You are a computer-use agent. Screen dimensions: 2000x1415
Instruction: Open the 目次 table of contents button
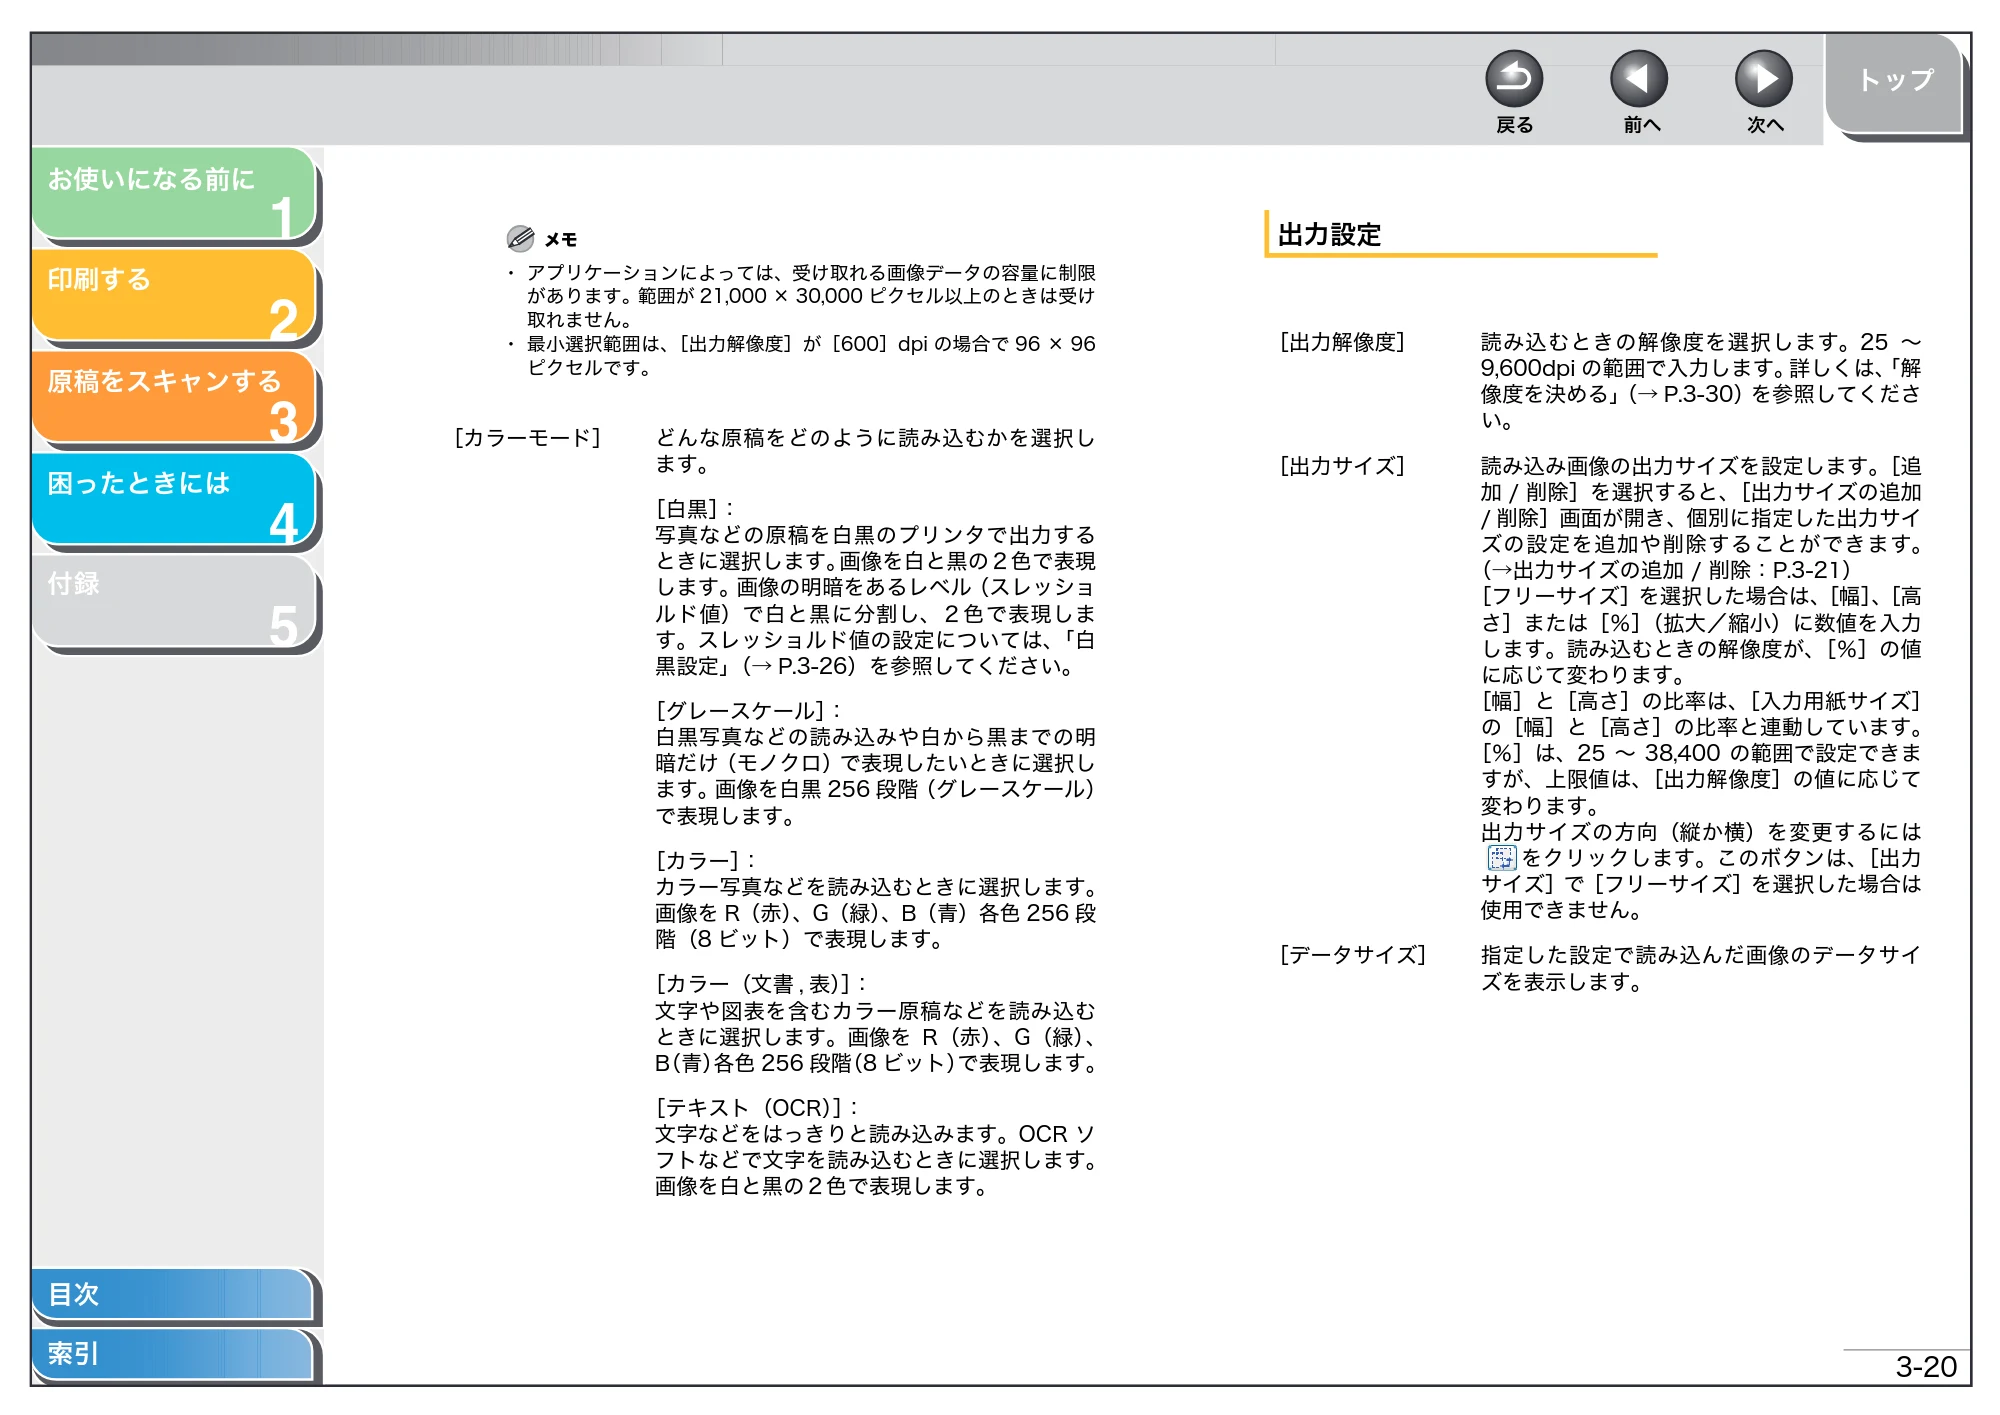click(x=172, y=1294)
